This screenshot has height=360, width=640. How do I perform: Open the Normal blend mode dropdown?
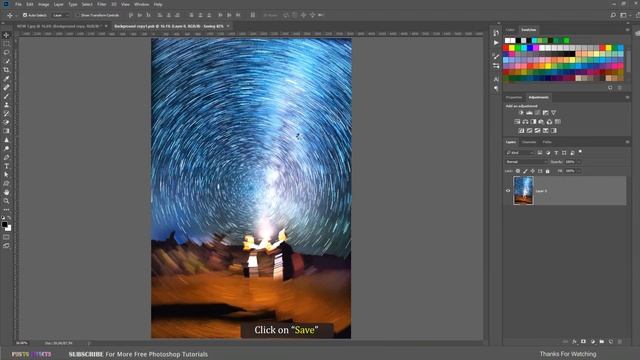pyautogui.click(x=526, y=162)
